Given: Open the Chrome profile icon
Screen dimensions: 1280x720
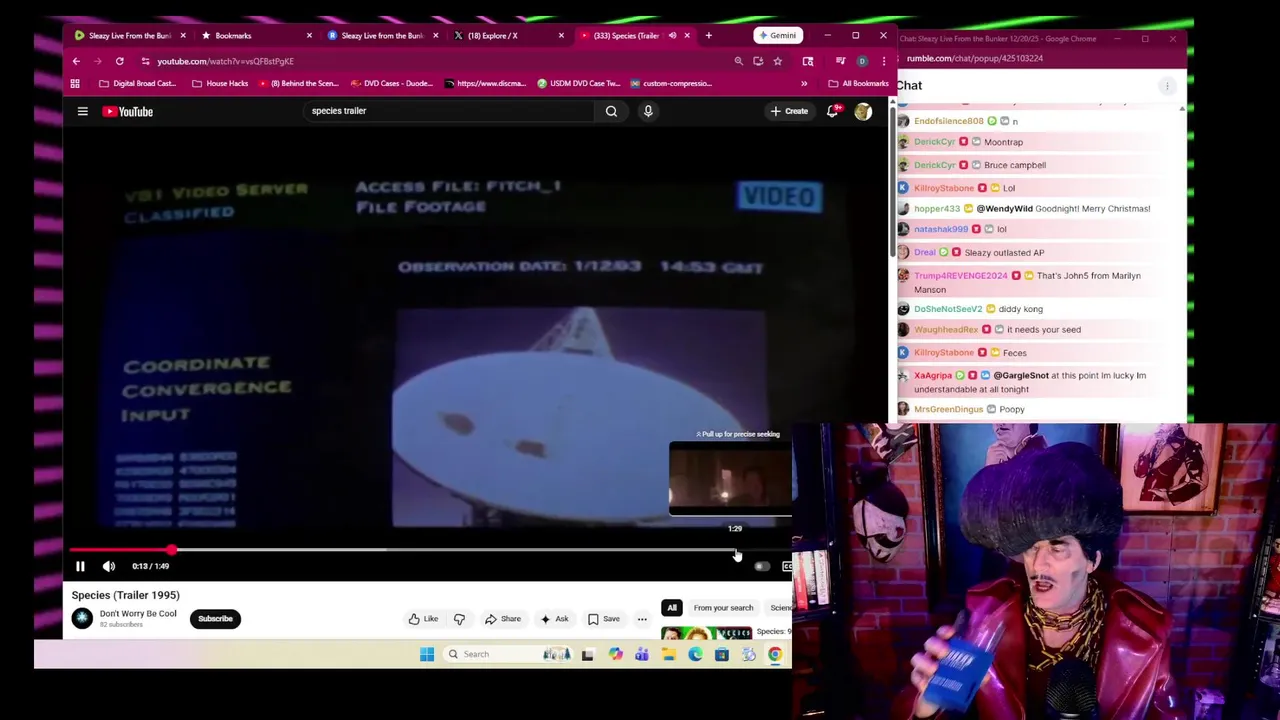Looking at the screenshot, I should [862, 61].
